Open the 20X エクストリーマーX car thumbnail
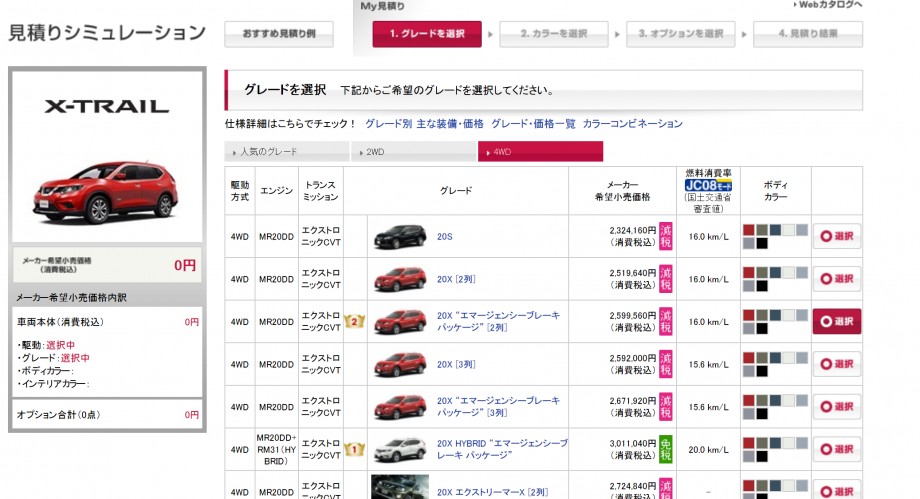Screen dimensions: 920x499 (400, 487)
